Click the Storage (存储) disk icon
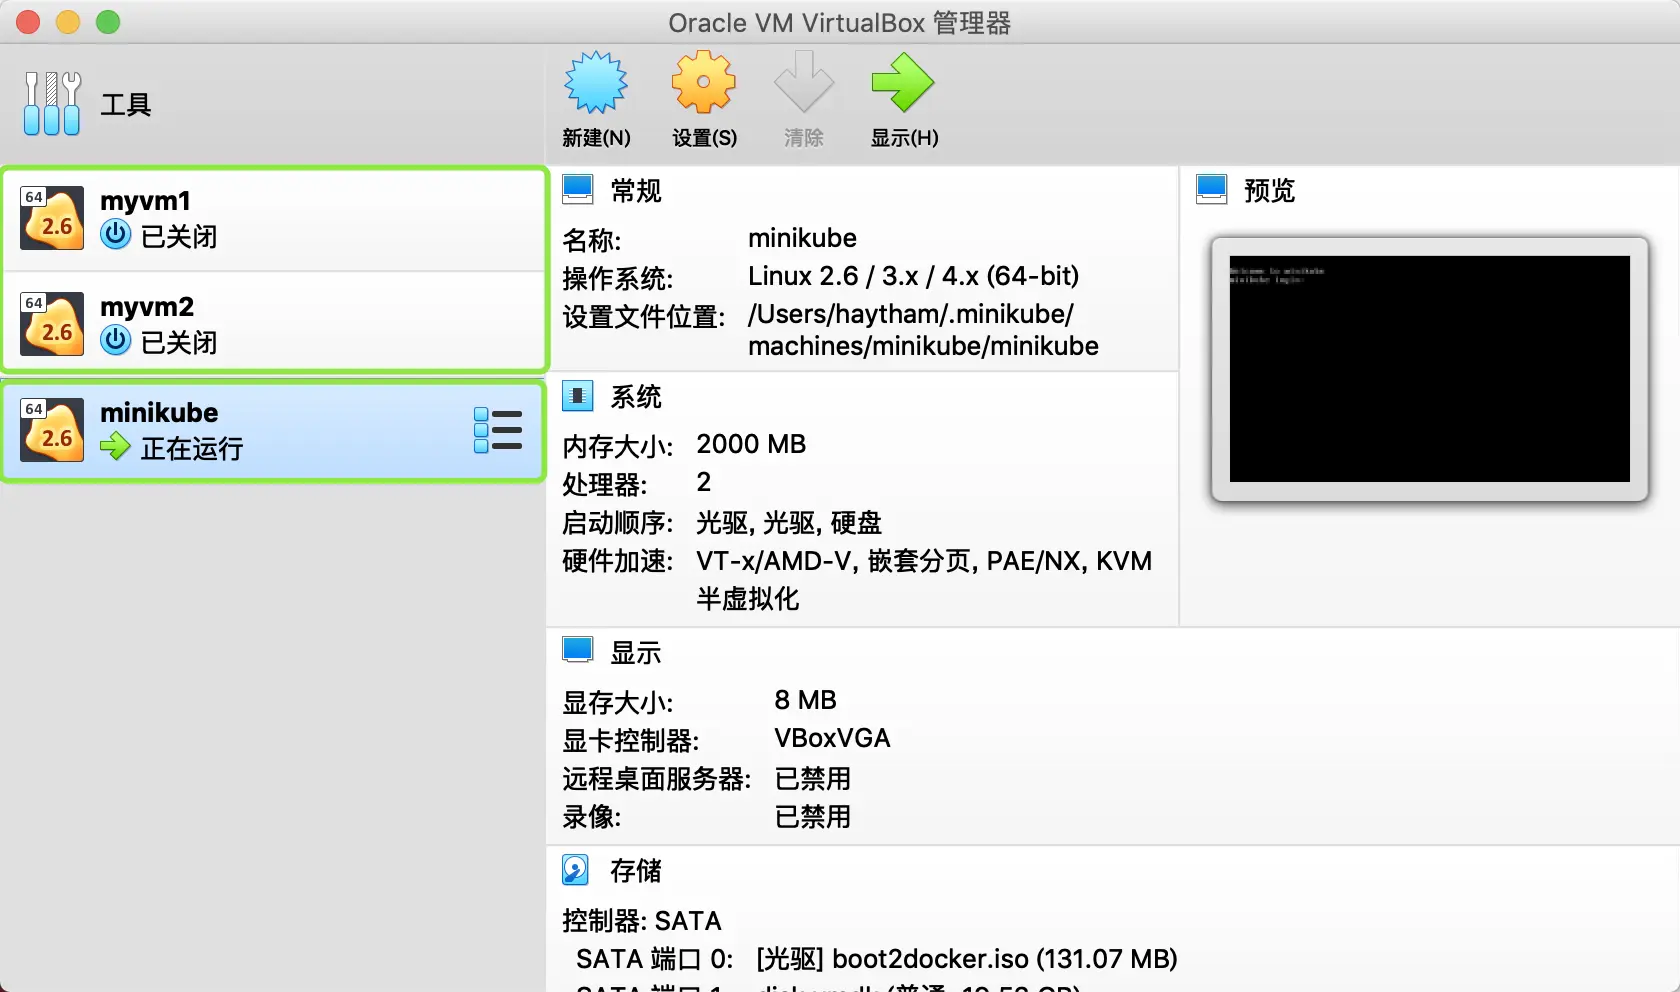The width and height of the screenshot is (1680, 992). pyautogui.click(x=576, y=870)
